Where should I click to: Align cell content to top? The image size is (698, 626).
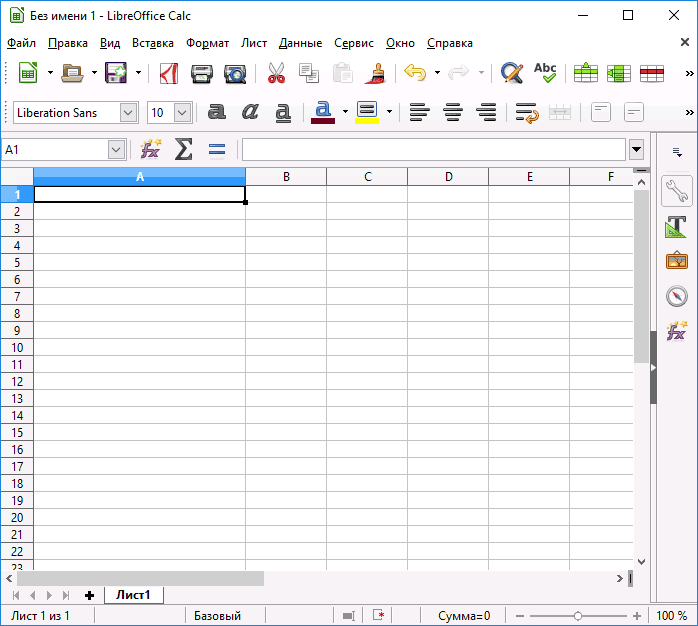(601, 112)
